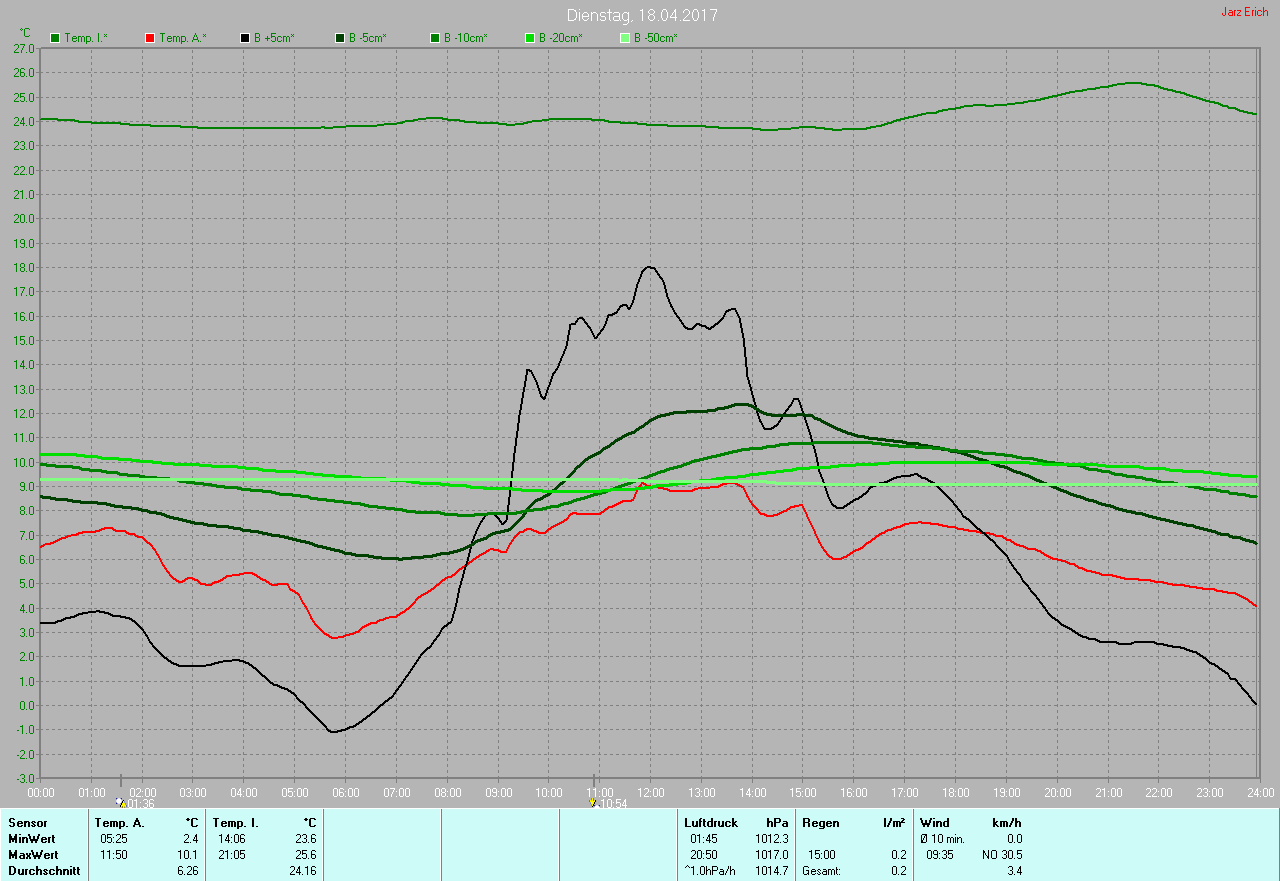Click the 'MaxWert' row label

(x=33, y=855)
